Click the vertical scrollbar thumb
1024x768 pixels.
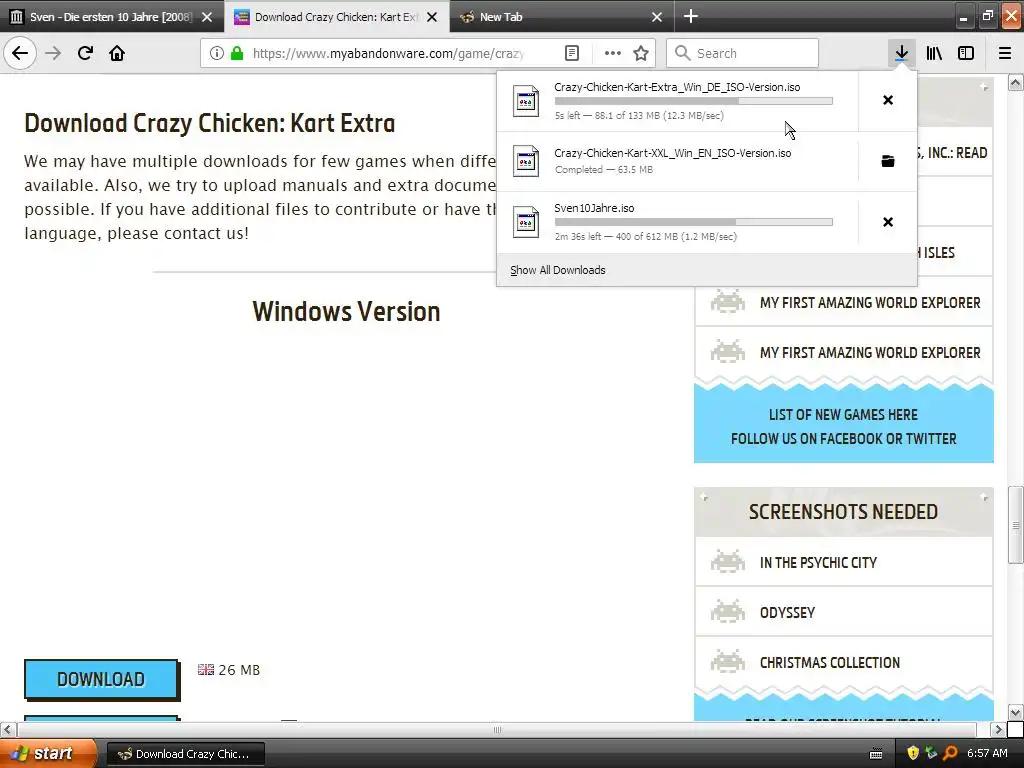click(1015, 524)
